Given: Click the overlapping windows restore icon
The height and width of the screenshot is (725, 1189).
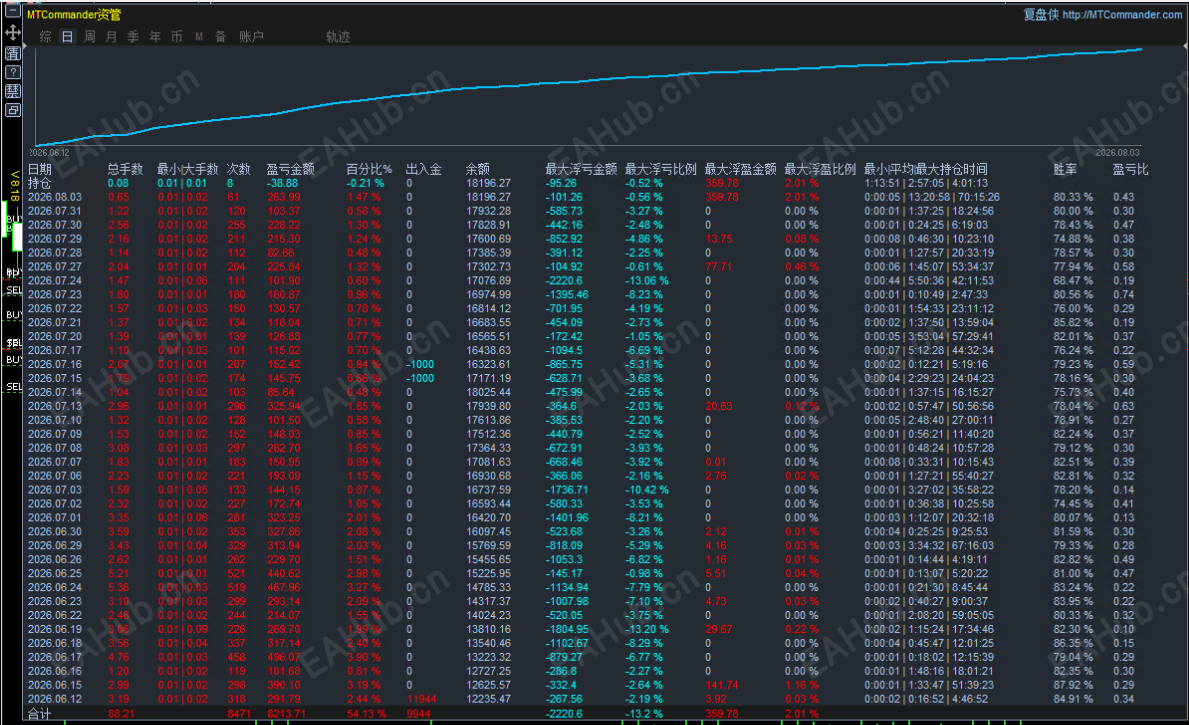Looking at the screenshot, I should tap(13, 110).
